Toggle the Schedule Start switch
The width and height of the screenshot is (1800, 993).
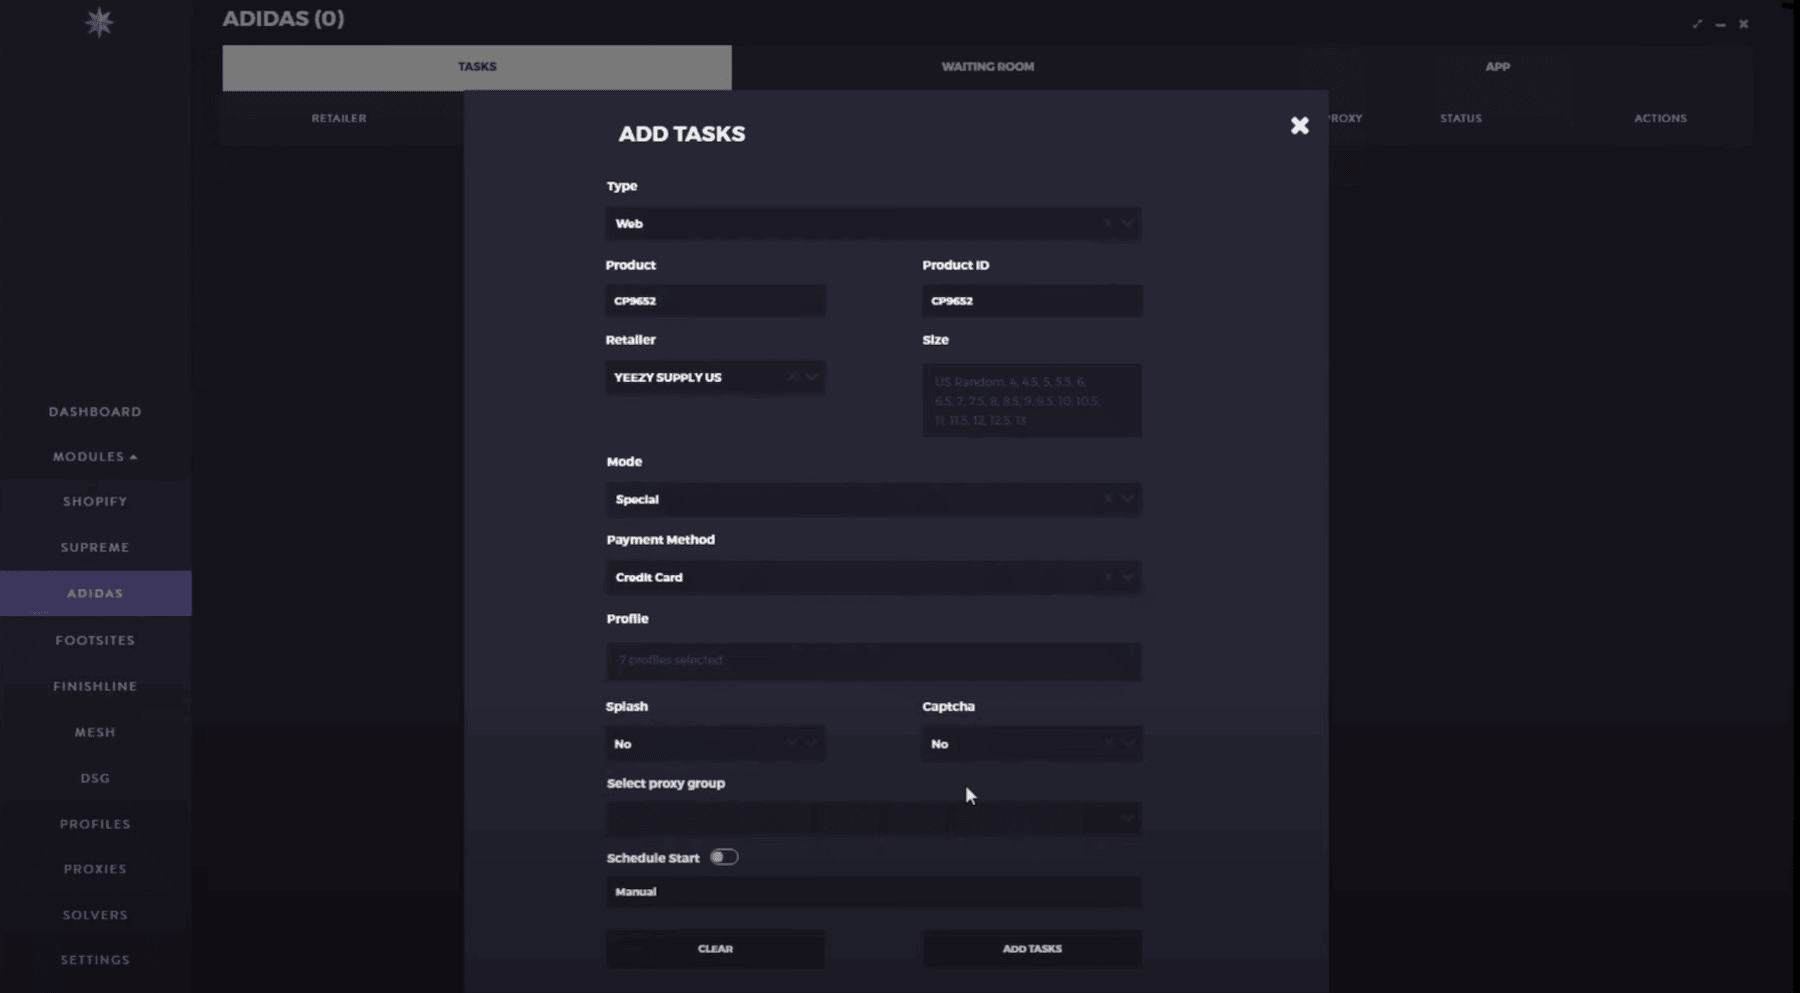click(x=724, y=857)
